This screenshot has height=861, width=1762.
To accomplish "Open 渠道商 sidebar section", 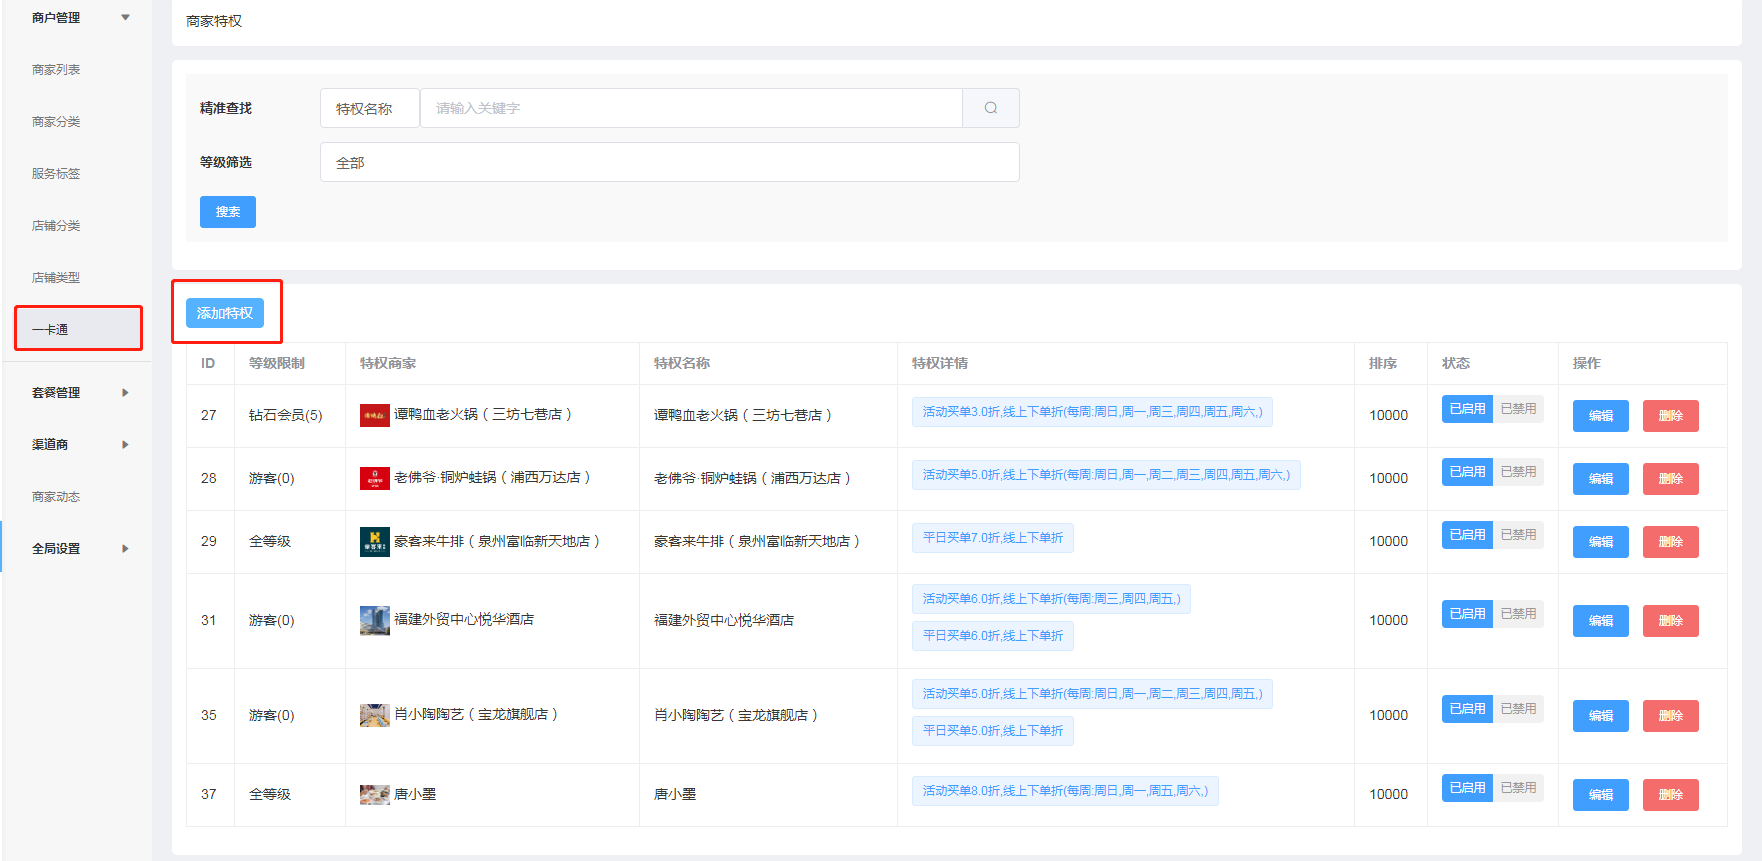I will (x=50, y=445).
